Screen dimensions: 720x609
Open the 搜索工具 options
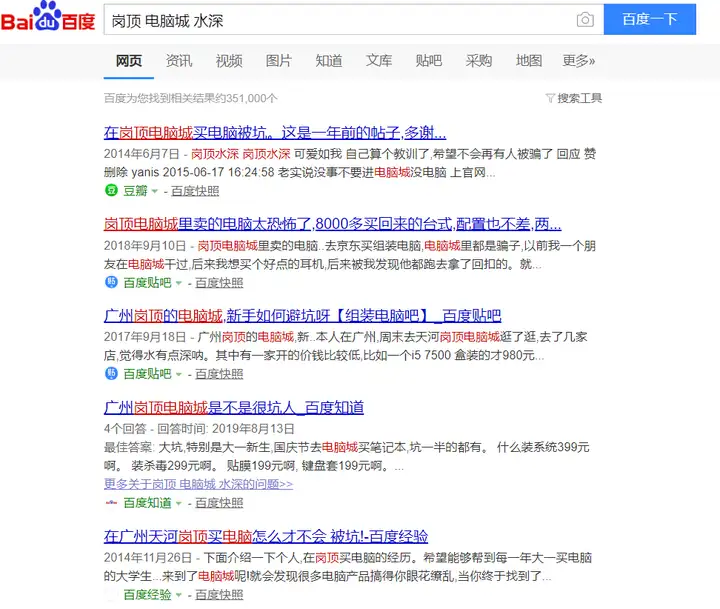coord(579,98)
